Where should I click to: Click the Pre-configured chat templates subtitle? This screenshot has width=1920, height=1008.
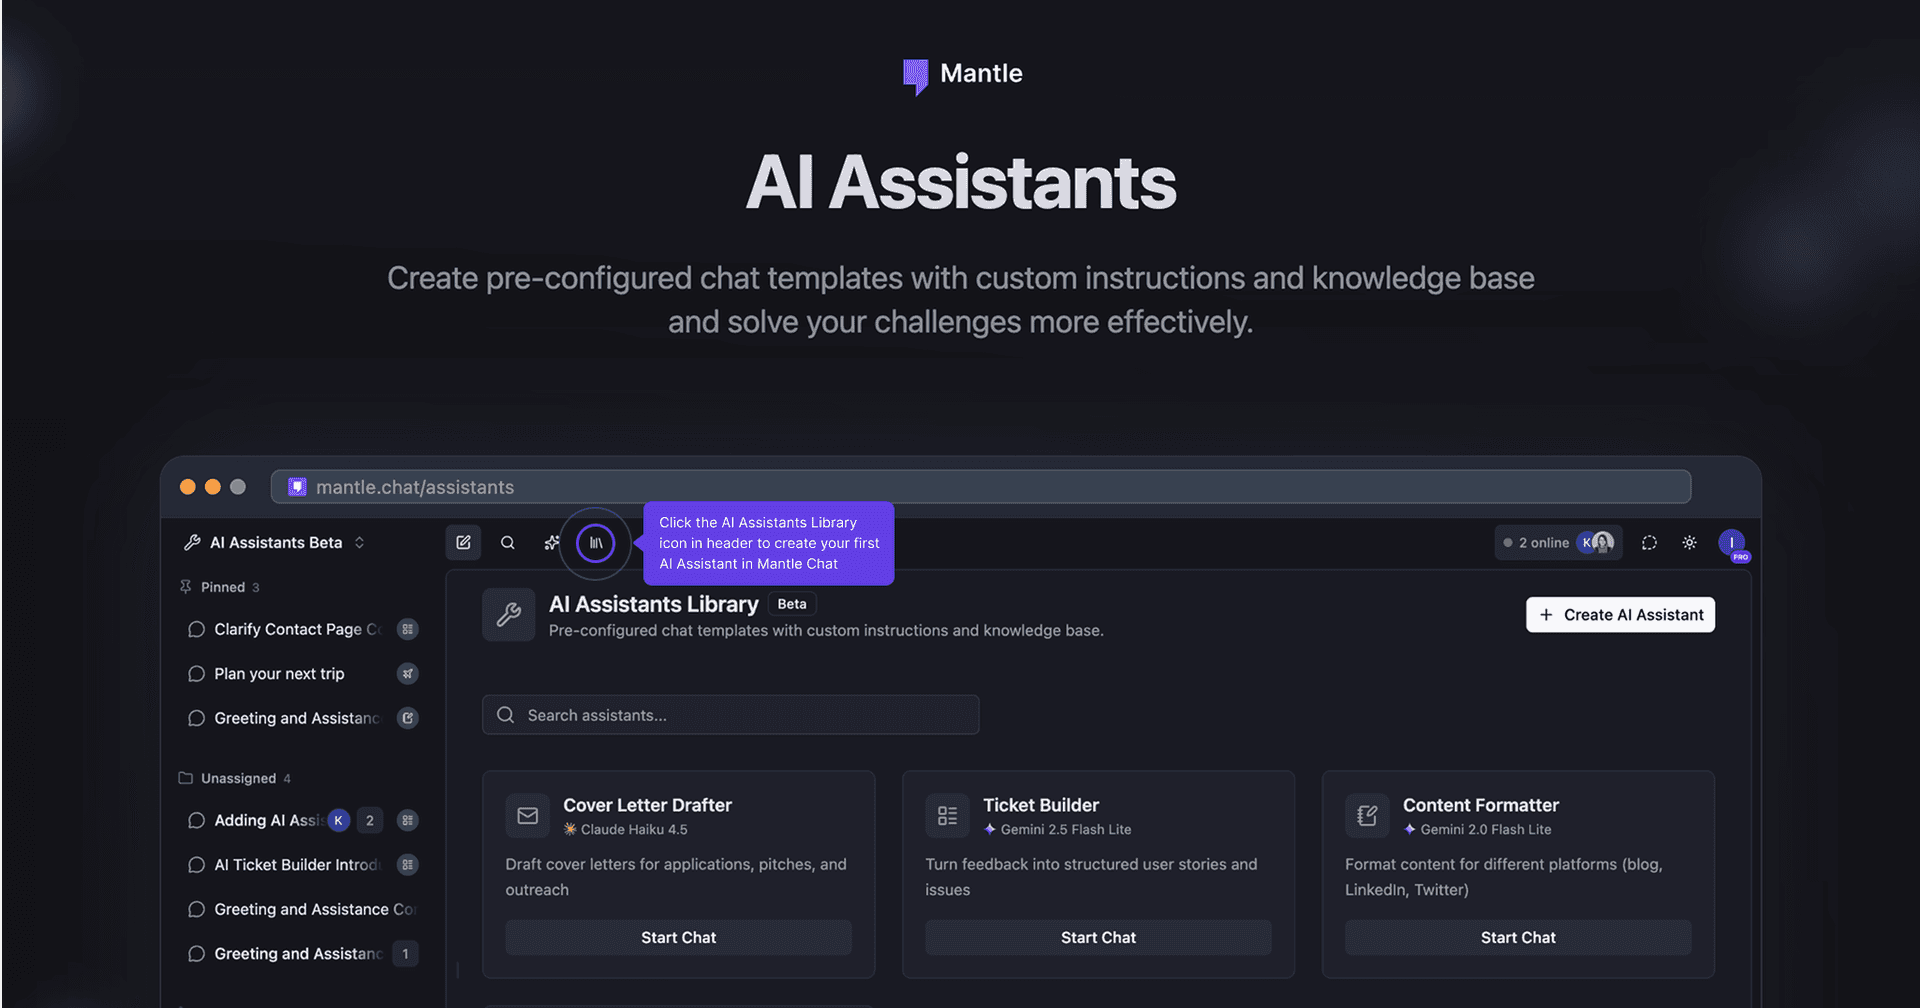826,630
